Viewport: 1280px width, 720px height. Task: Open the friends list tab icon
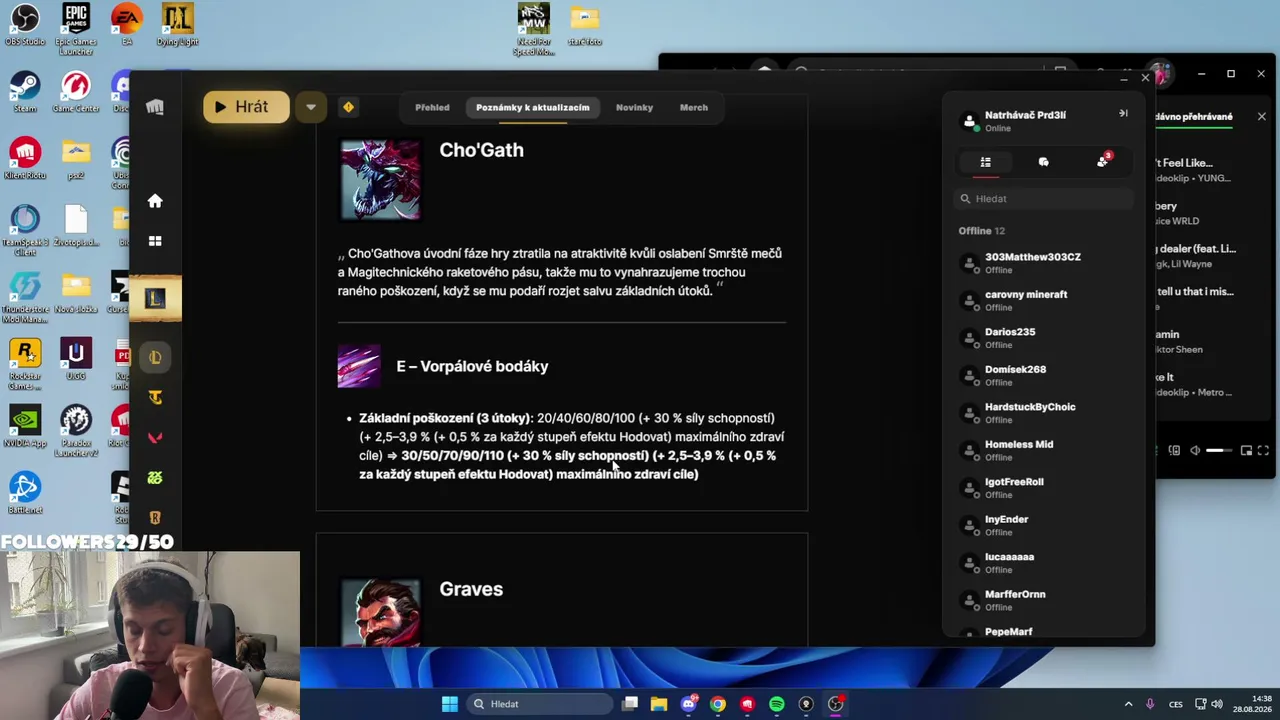point(985,162)
